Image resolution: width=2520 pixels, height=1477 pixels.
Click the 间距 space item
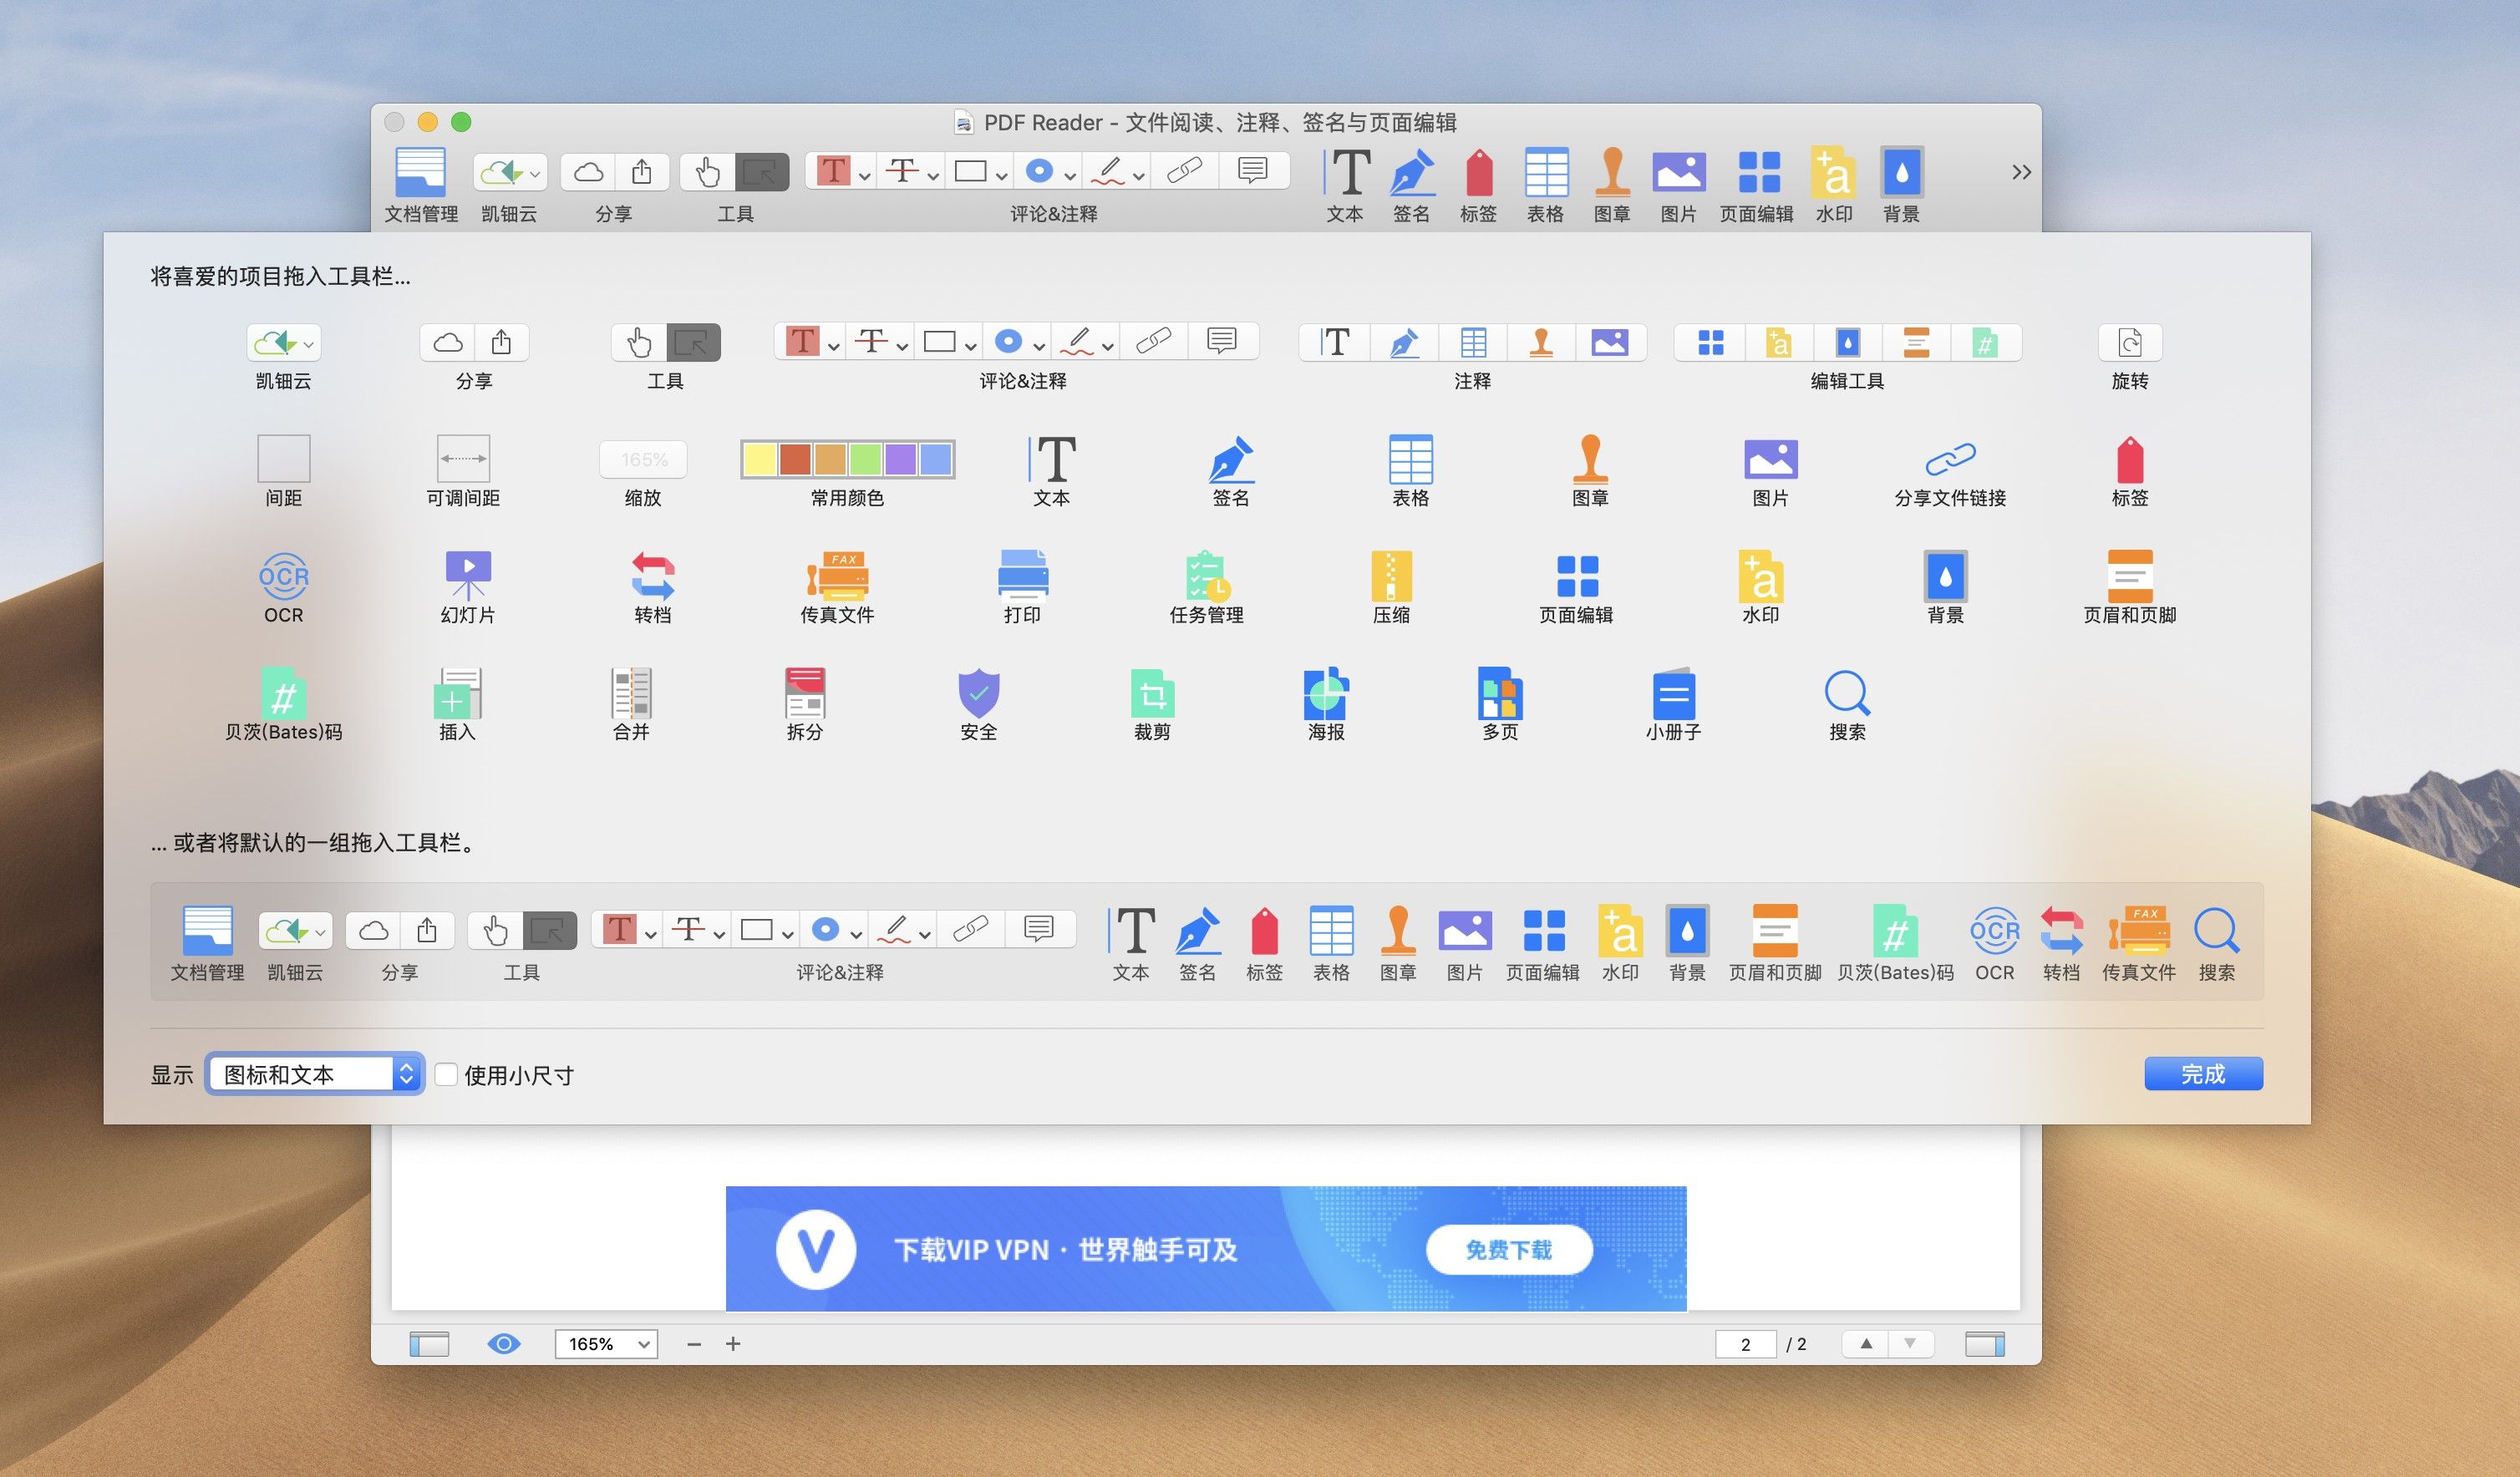point(283,459)
